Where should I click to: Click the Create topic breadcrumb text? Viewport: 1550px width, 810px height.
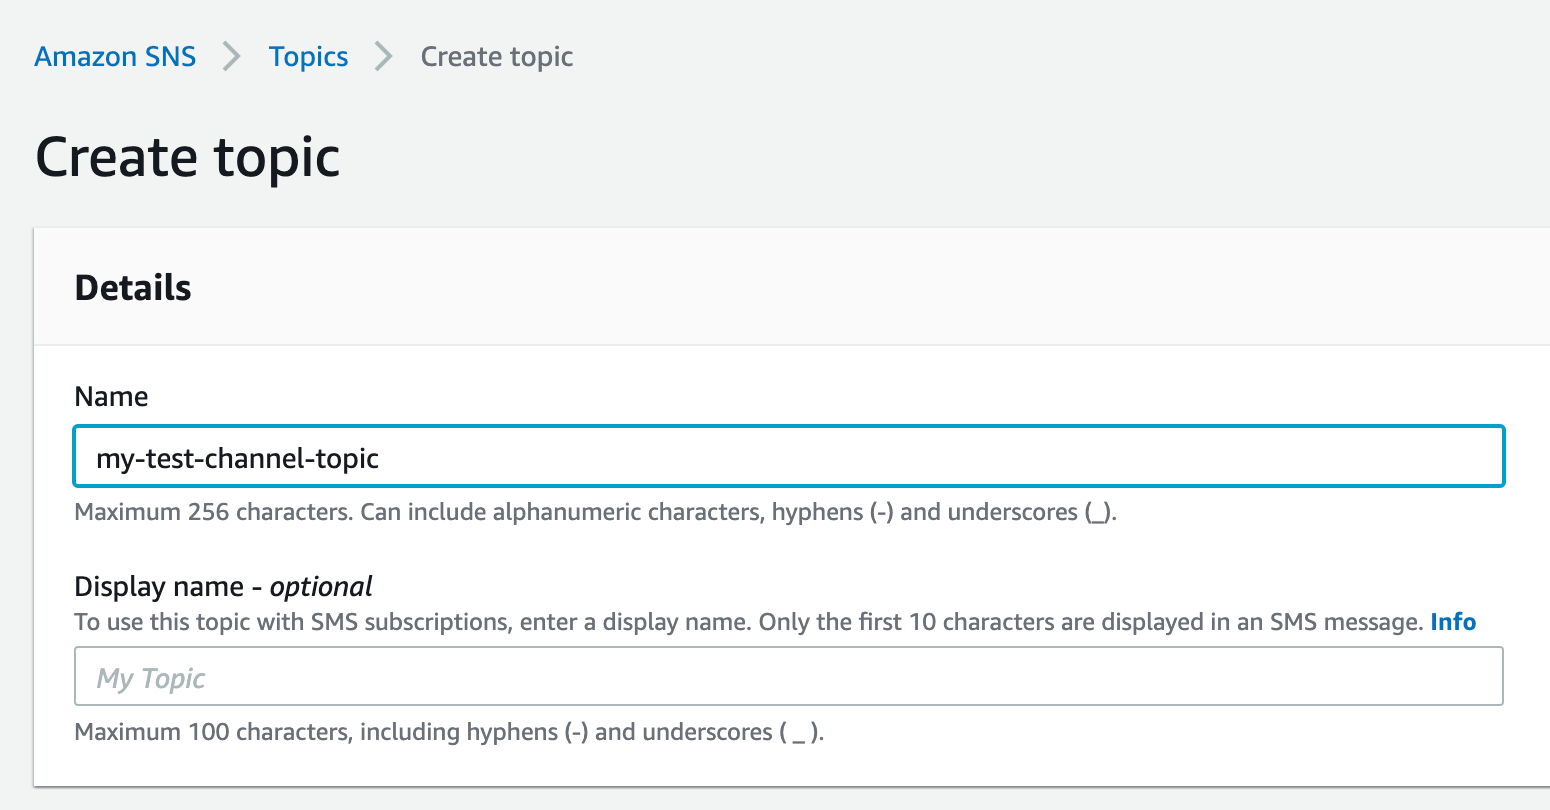pyautogui.click(x=497, y=57)
